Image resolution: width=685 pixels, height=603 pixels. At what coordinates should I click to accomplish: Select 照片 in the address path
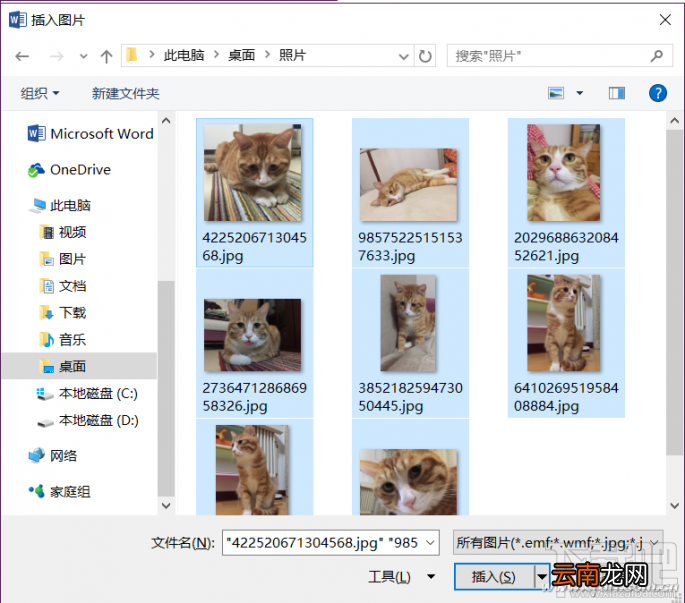[x=292, y=55]
